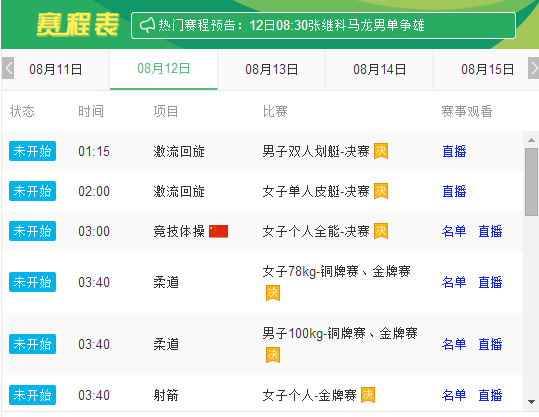Click final badge on 女子个人全能-决赛
Screen dimensions: 539x417
pos(381,231)
